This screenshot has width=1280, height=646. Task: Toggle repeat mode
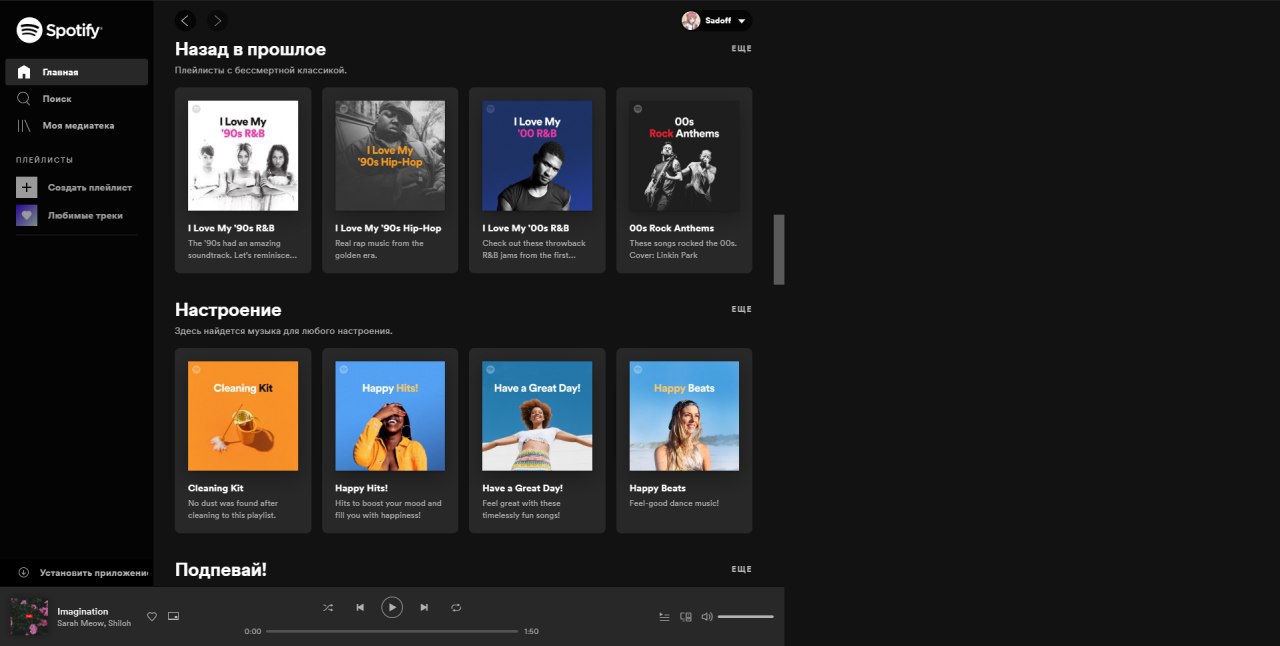click(456, 607)
